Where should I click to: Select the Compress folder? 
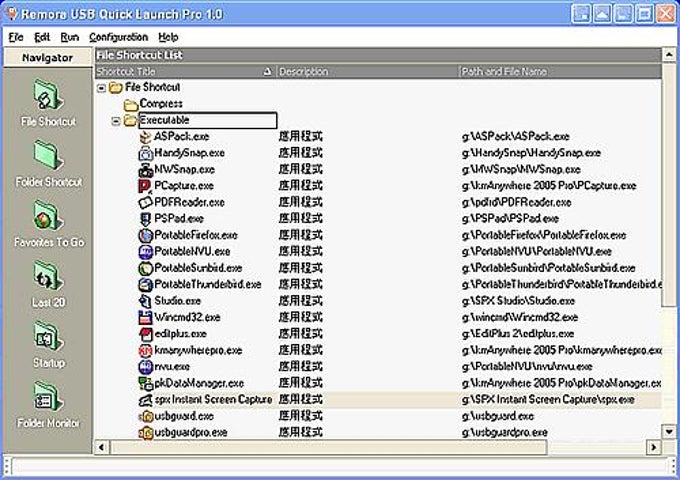tap(161, 104)
